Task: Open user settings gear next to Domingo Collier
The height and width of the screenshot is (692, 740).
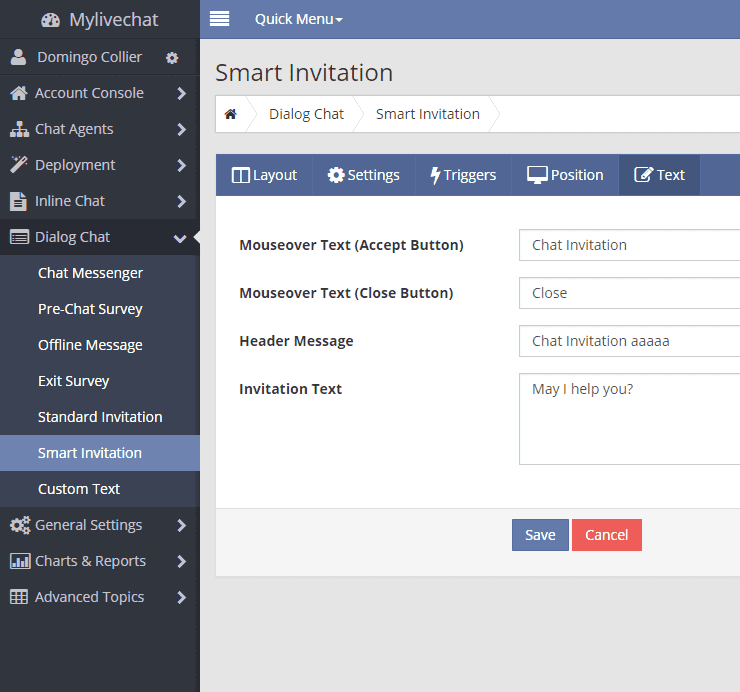Action: click(172, 58)
